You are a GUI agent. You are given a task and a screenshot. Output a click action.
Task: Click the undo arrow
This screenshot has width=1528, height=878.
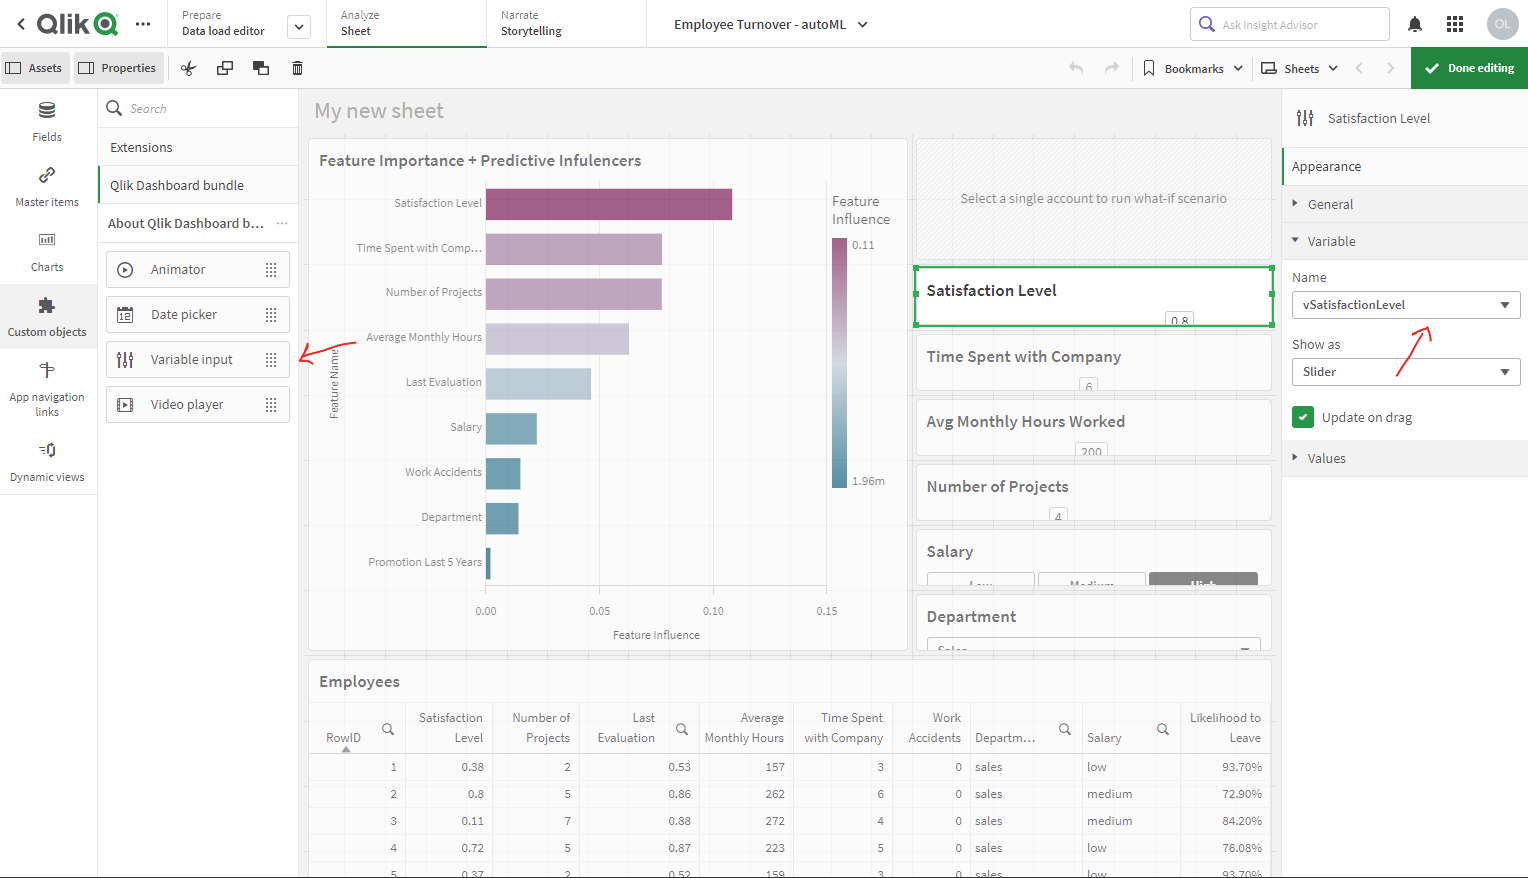pyautogui.click(x=1076, y=68)
